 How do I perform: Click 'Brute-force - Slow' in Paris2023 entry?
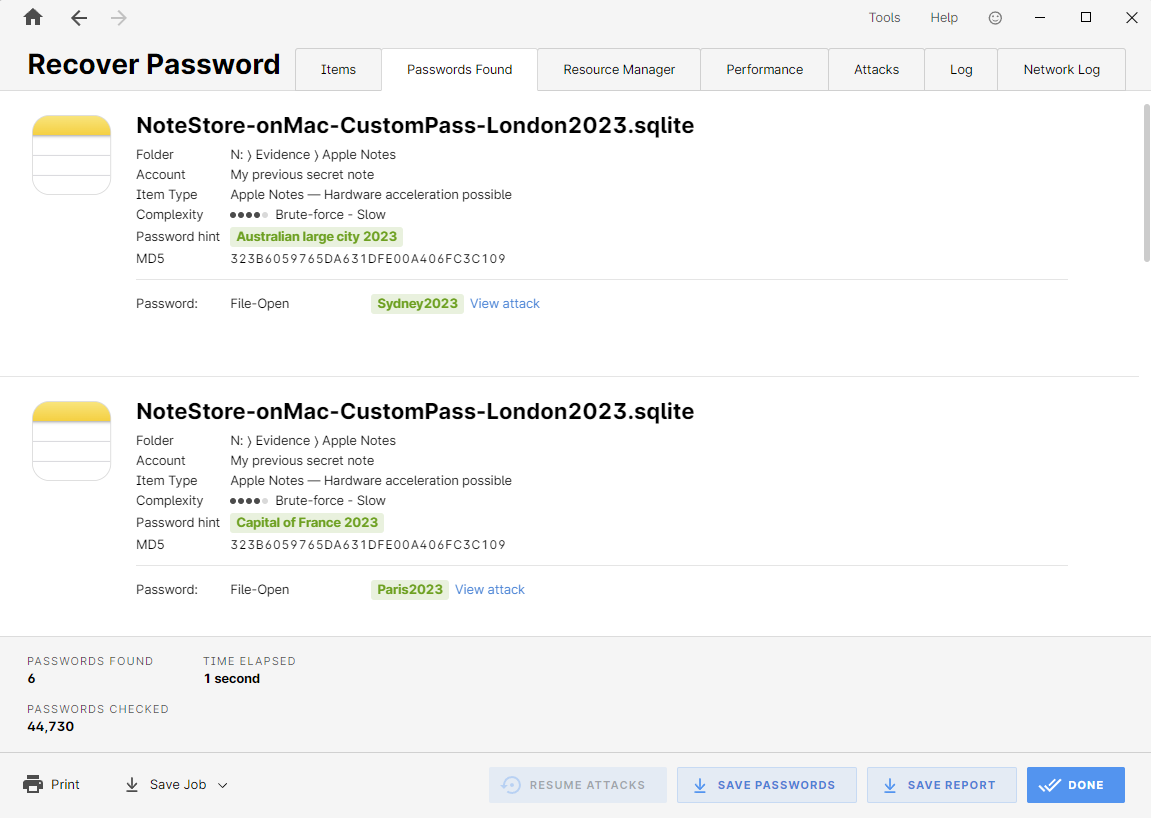(x=330, y=501)
